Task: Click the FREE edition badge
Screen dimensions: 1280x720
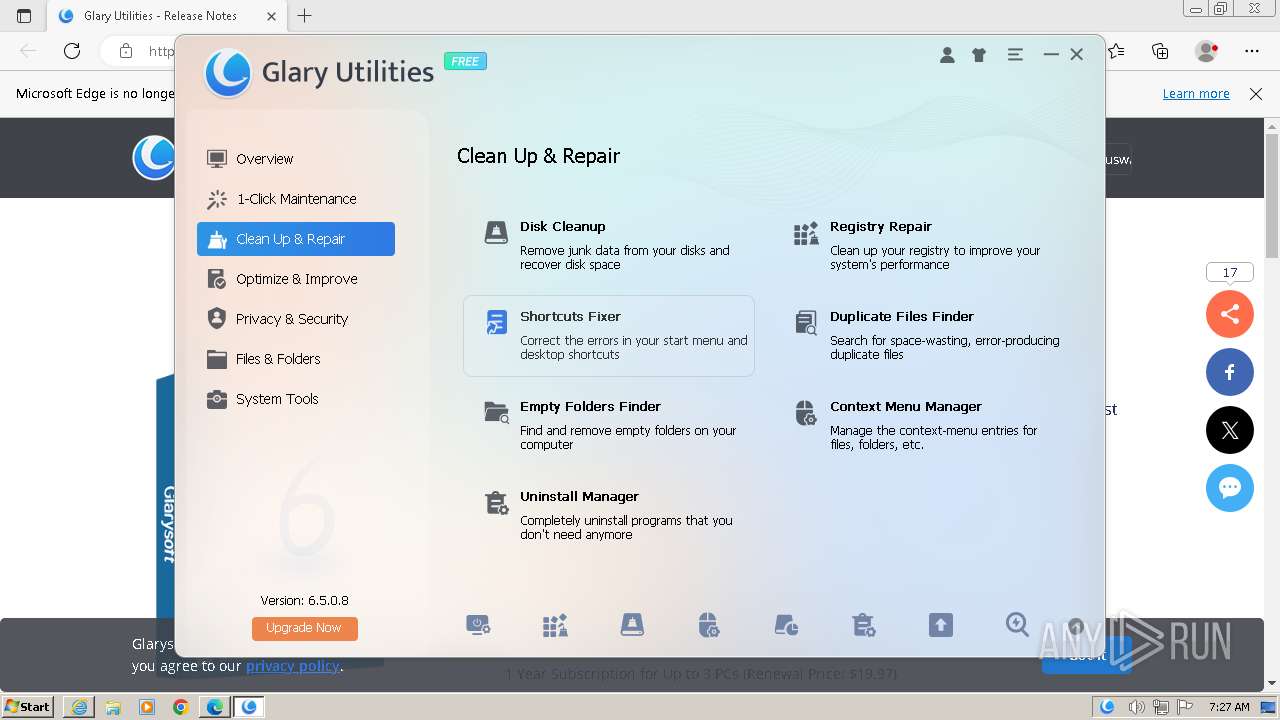Action: [x=465, y=61]
